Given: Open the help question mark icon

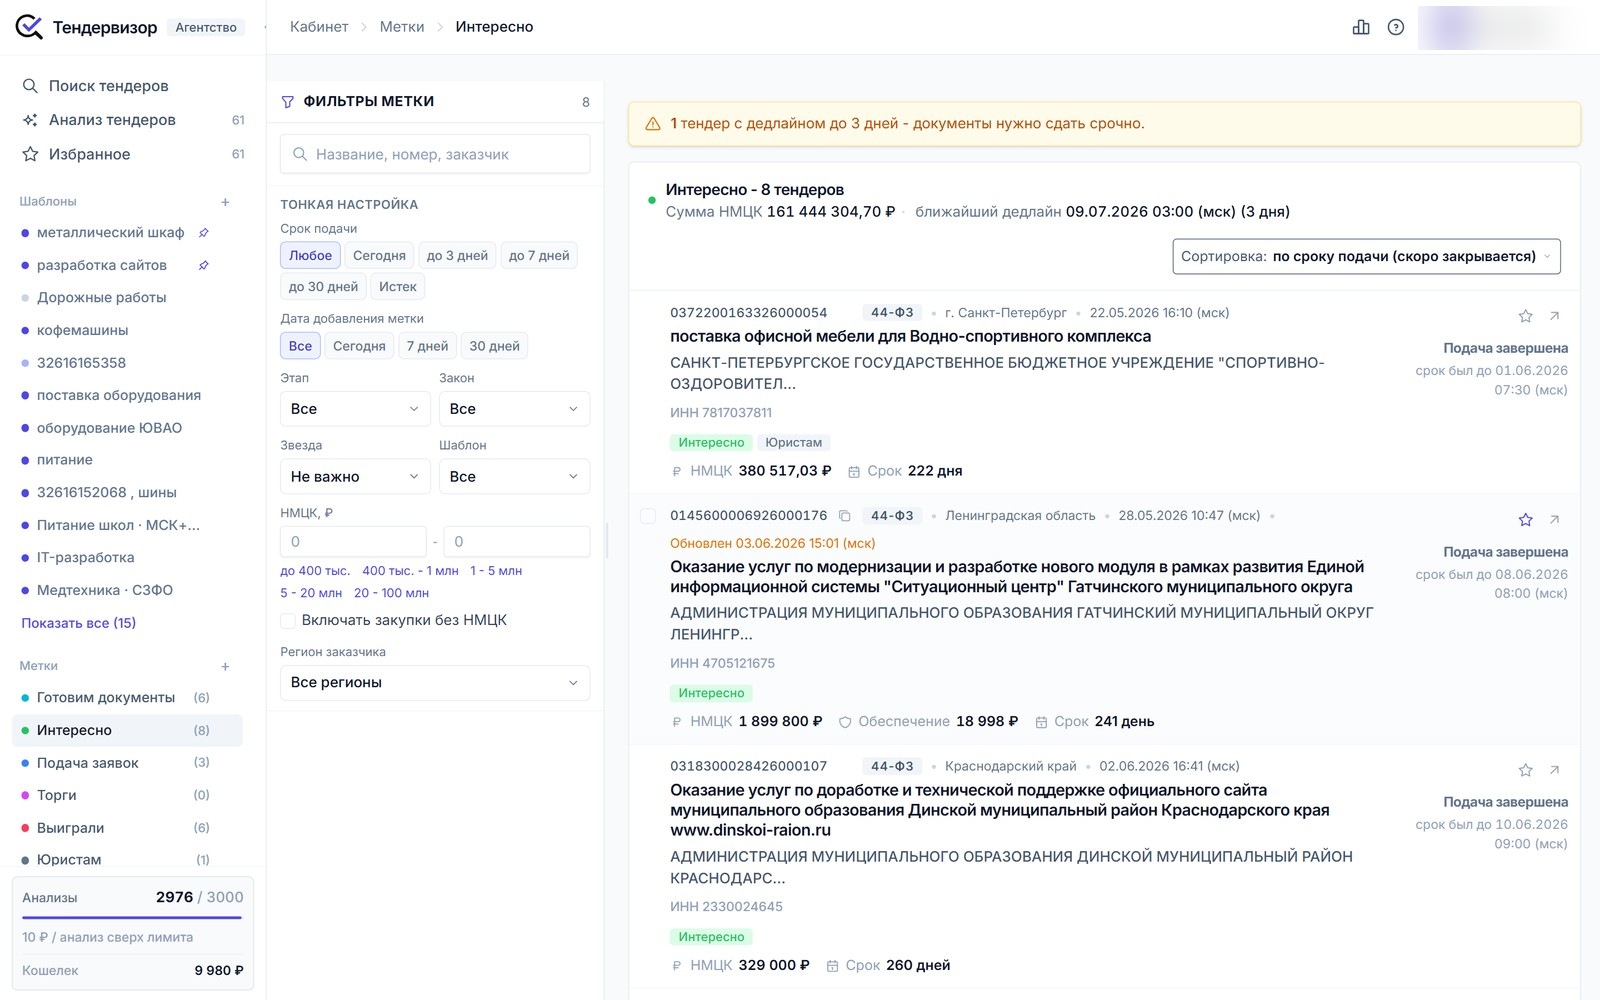Looking at the screenshot, I should (x=1396, y=27).
